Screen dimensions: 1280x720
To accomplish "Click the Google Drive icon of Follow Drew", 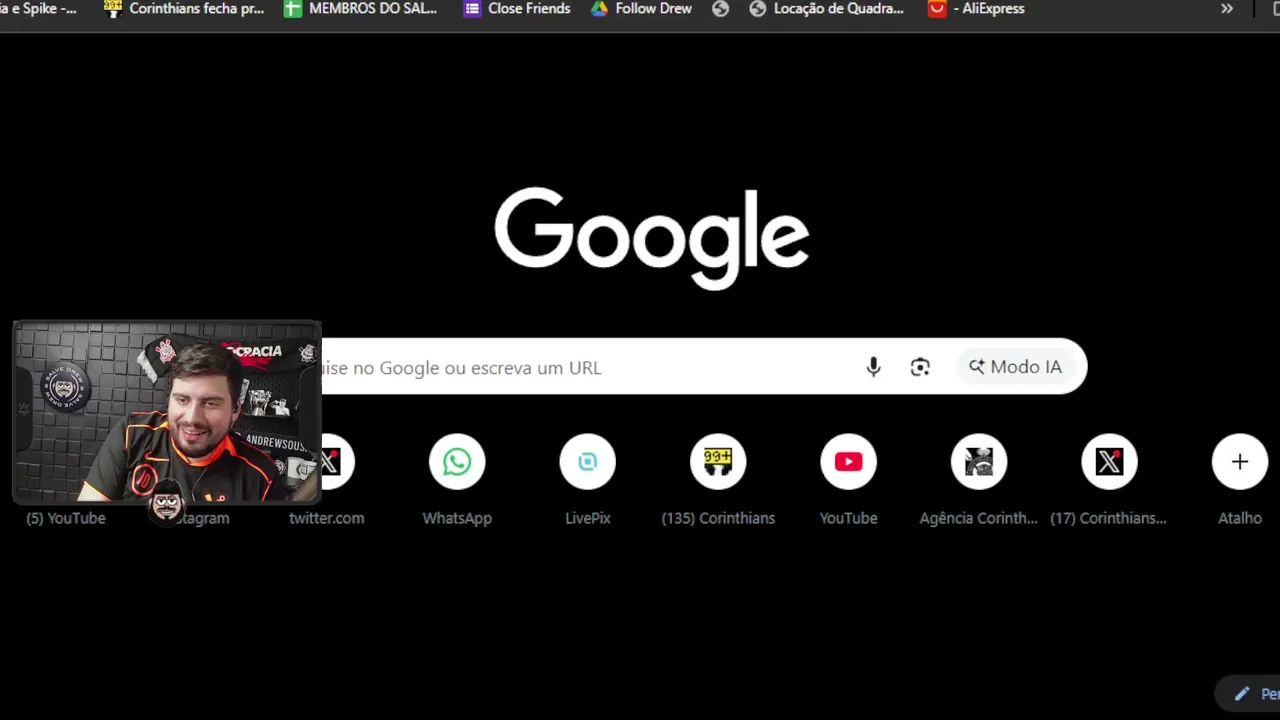I will coord(599,8).
